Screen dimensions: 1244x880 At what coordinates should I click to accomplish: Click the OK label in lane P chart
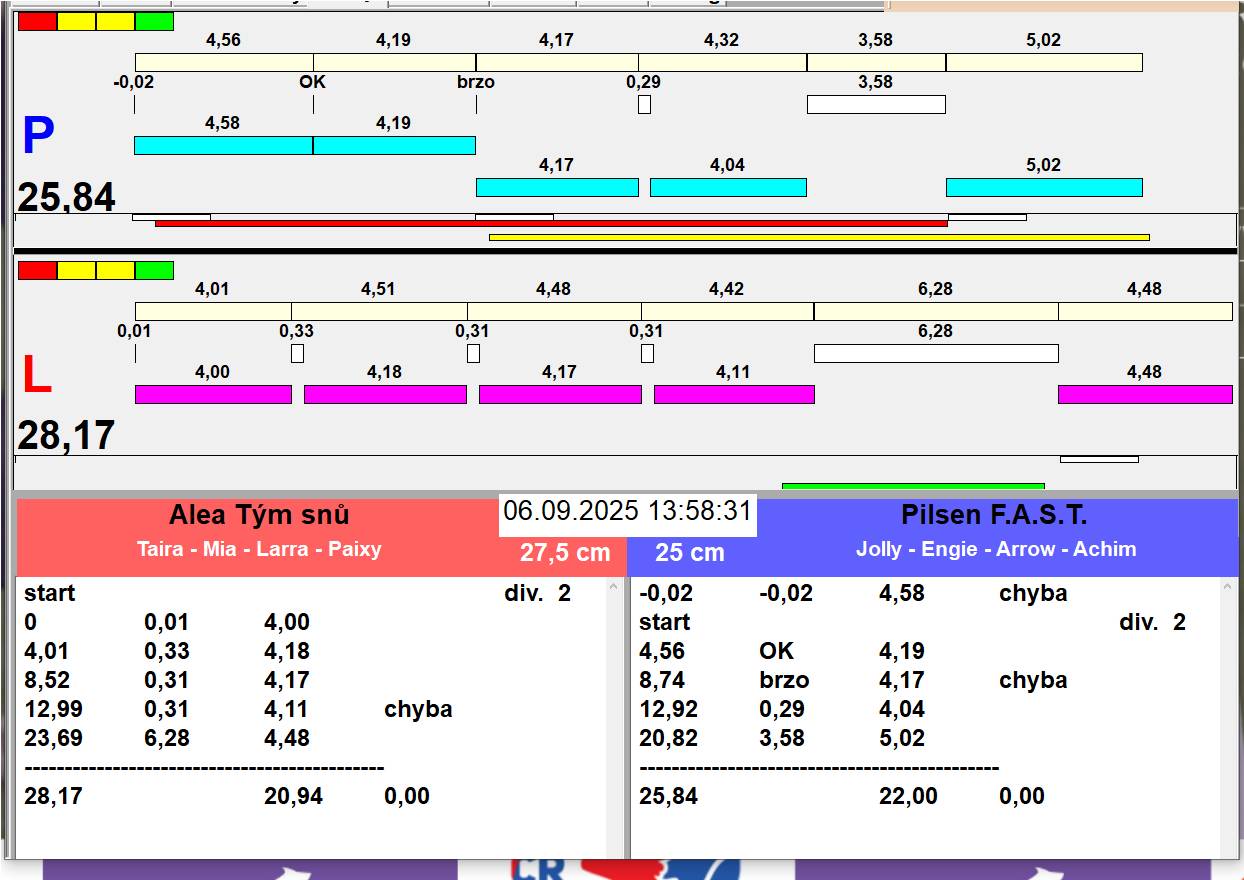pyautogui.click(x=313, y=82)
